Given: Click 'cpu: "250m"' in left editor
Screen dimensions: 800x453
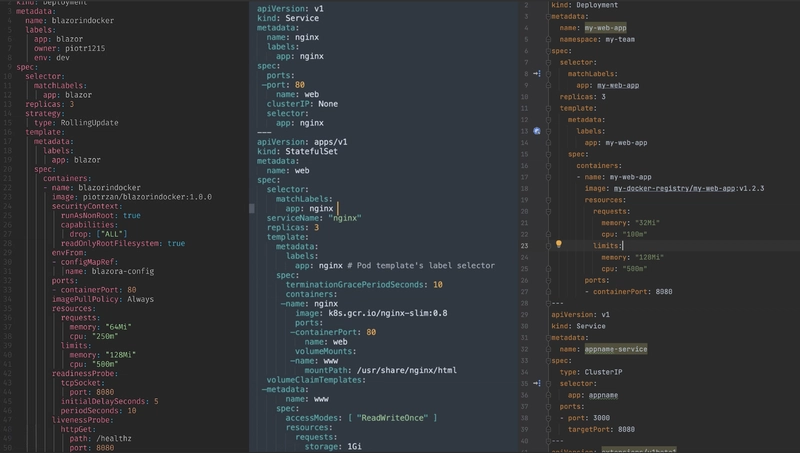Looking at the screenshot, I should tap(94, 336).
